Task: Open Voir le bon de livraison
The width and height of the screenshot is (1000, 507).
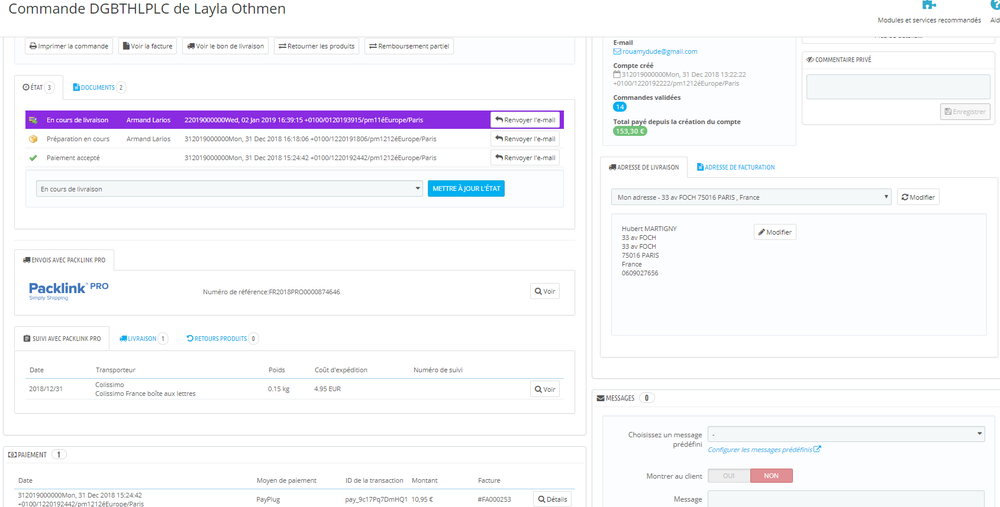Action: pyautogui.click(x=226, y=46)
